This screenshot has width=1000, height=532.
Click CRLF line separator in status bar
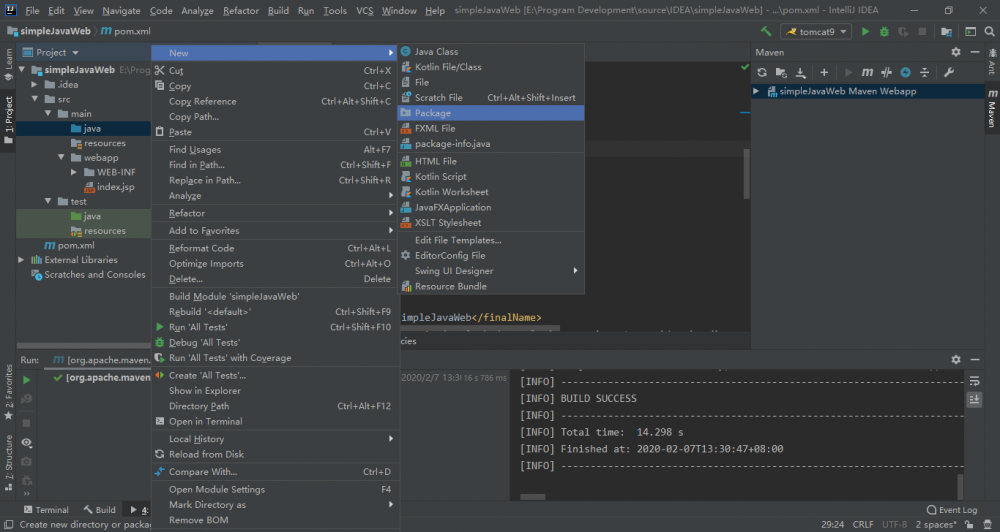coord(863,524)
